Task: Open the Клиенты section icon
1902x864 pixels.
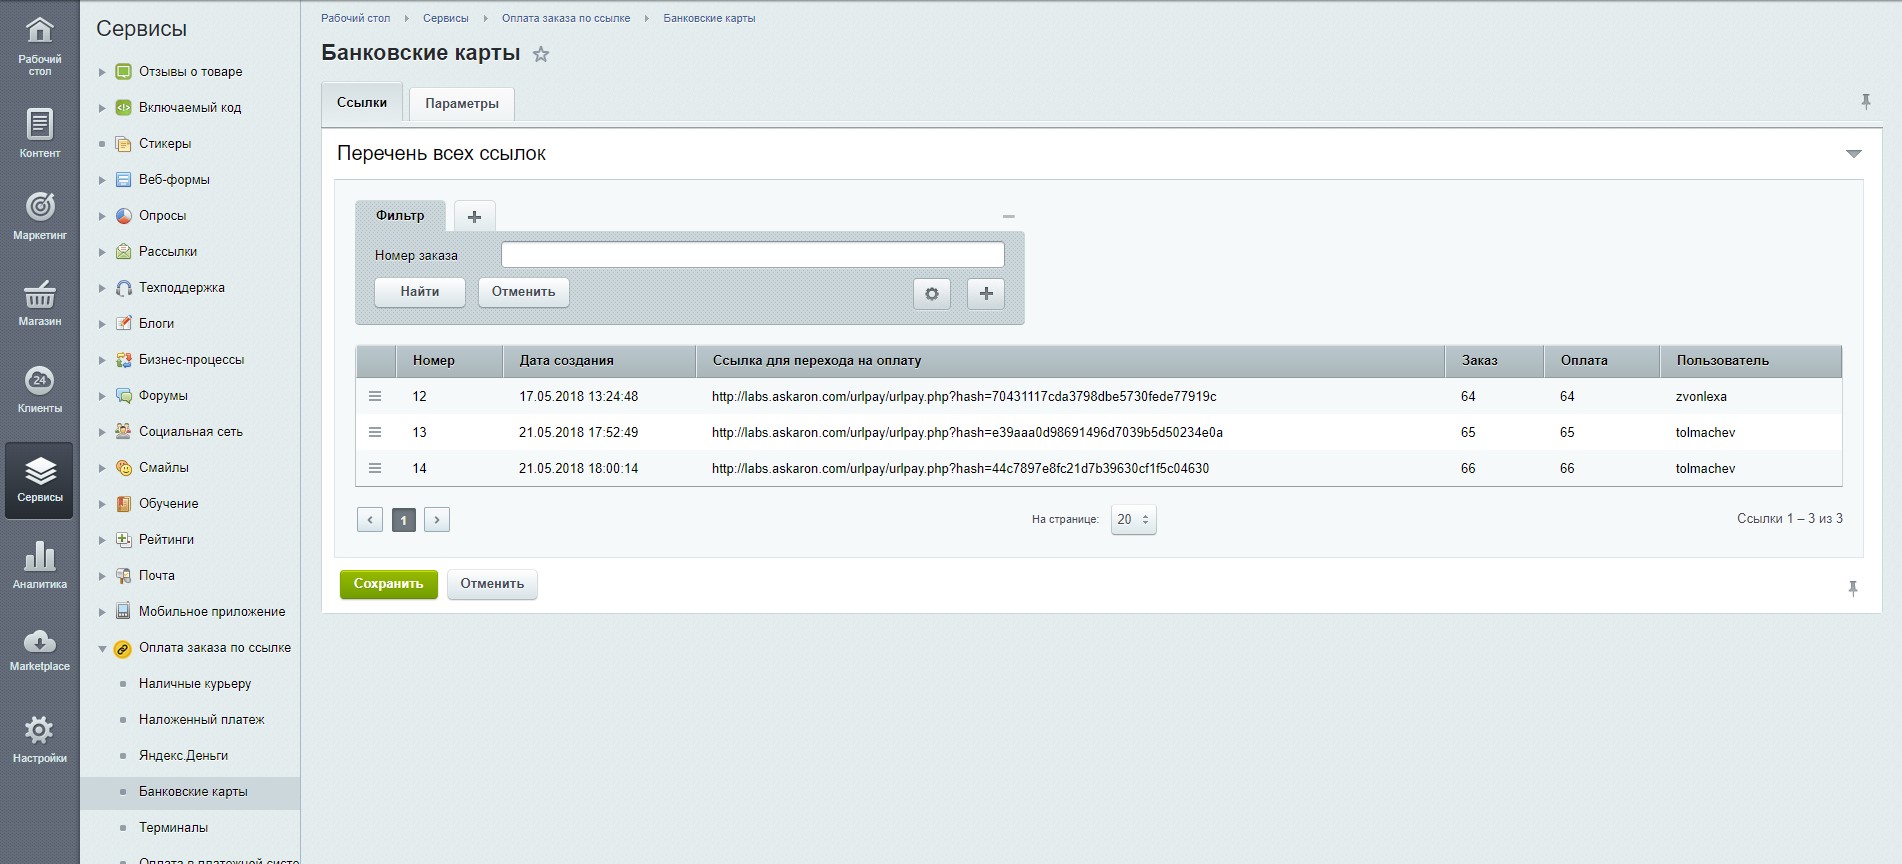Action: [x=39, y=388]
